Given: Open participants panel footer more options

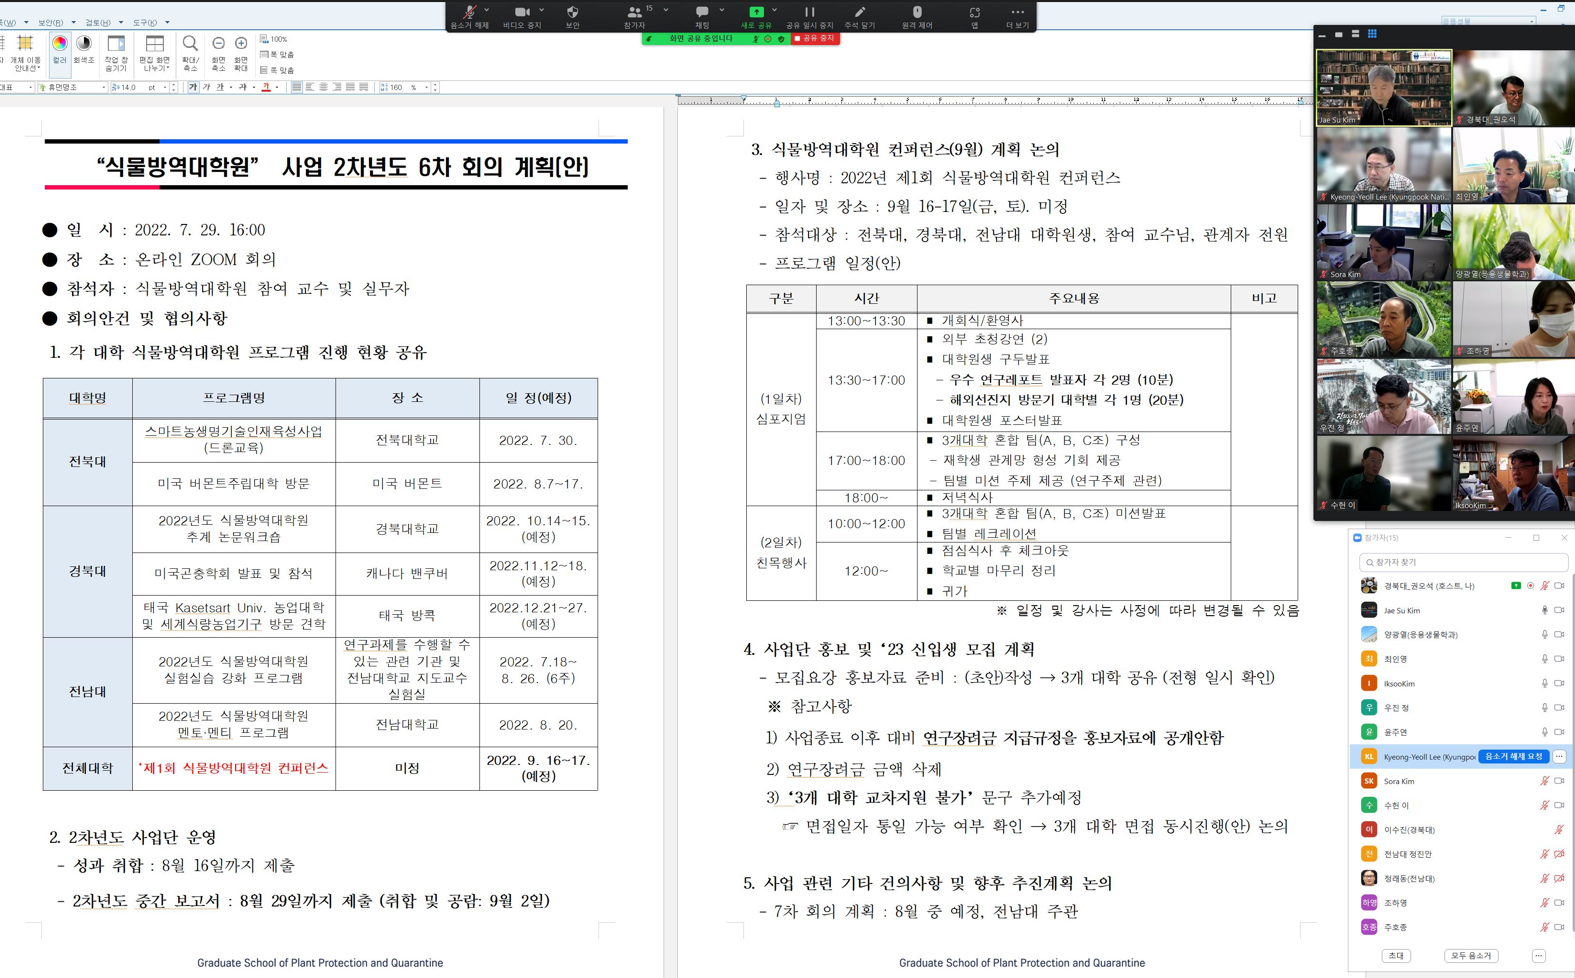Looking at the screenshot, I should pyautogui.click(x=1539, y=956).
